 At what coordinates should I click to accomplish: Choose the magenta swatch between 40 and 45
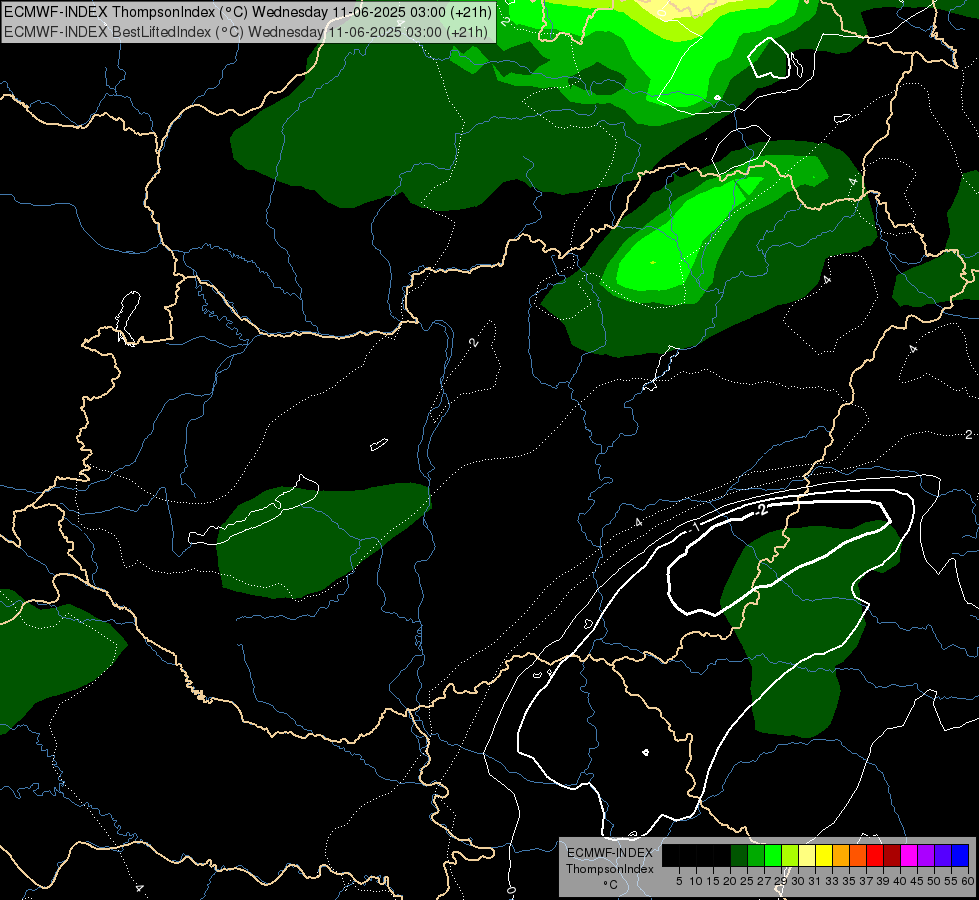909,855
